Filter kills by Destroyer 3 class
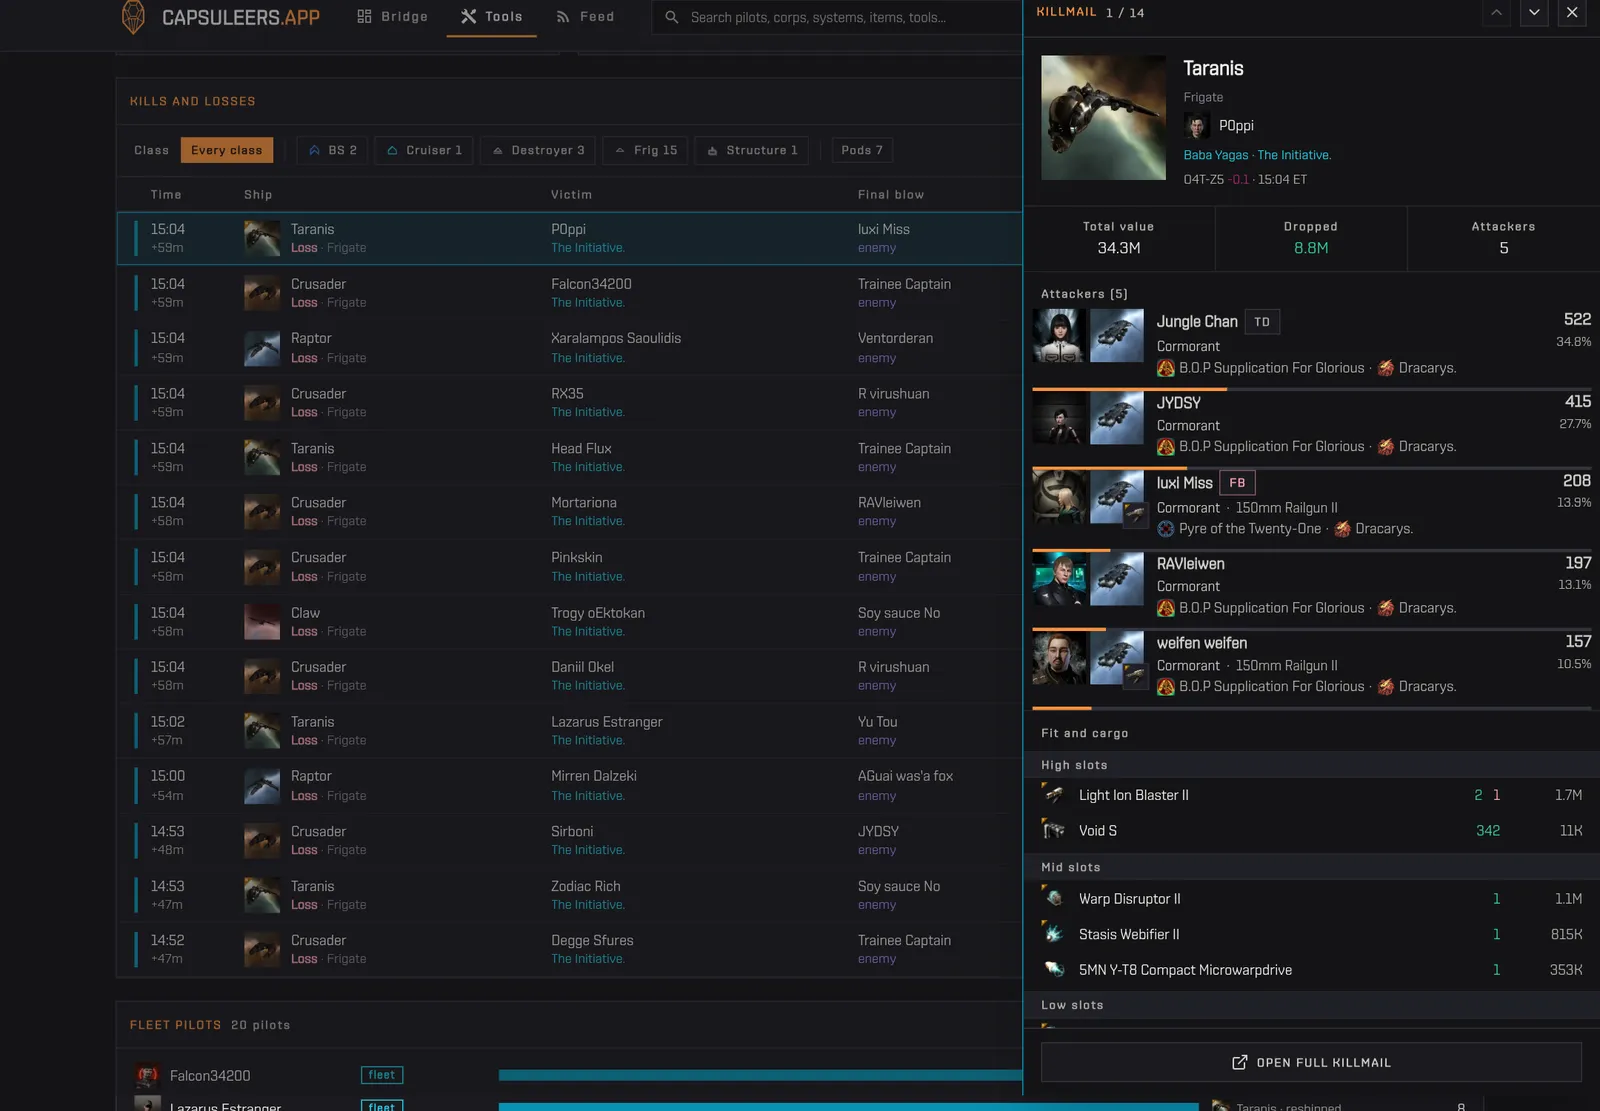This screenshot has width=1600, height=1111. (538, 150)
